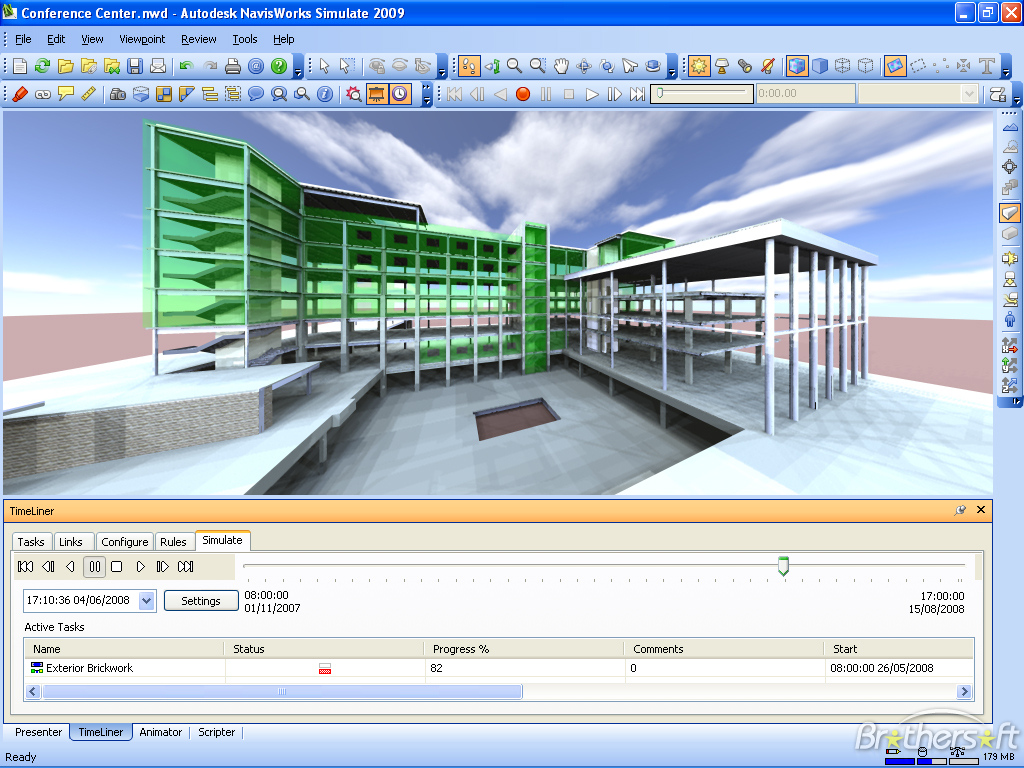The image size is (1024, 768).
Task: Pause the TimeLiner simulation playback
Action: (94, 567)
